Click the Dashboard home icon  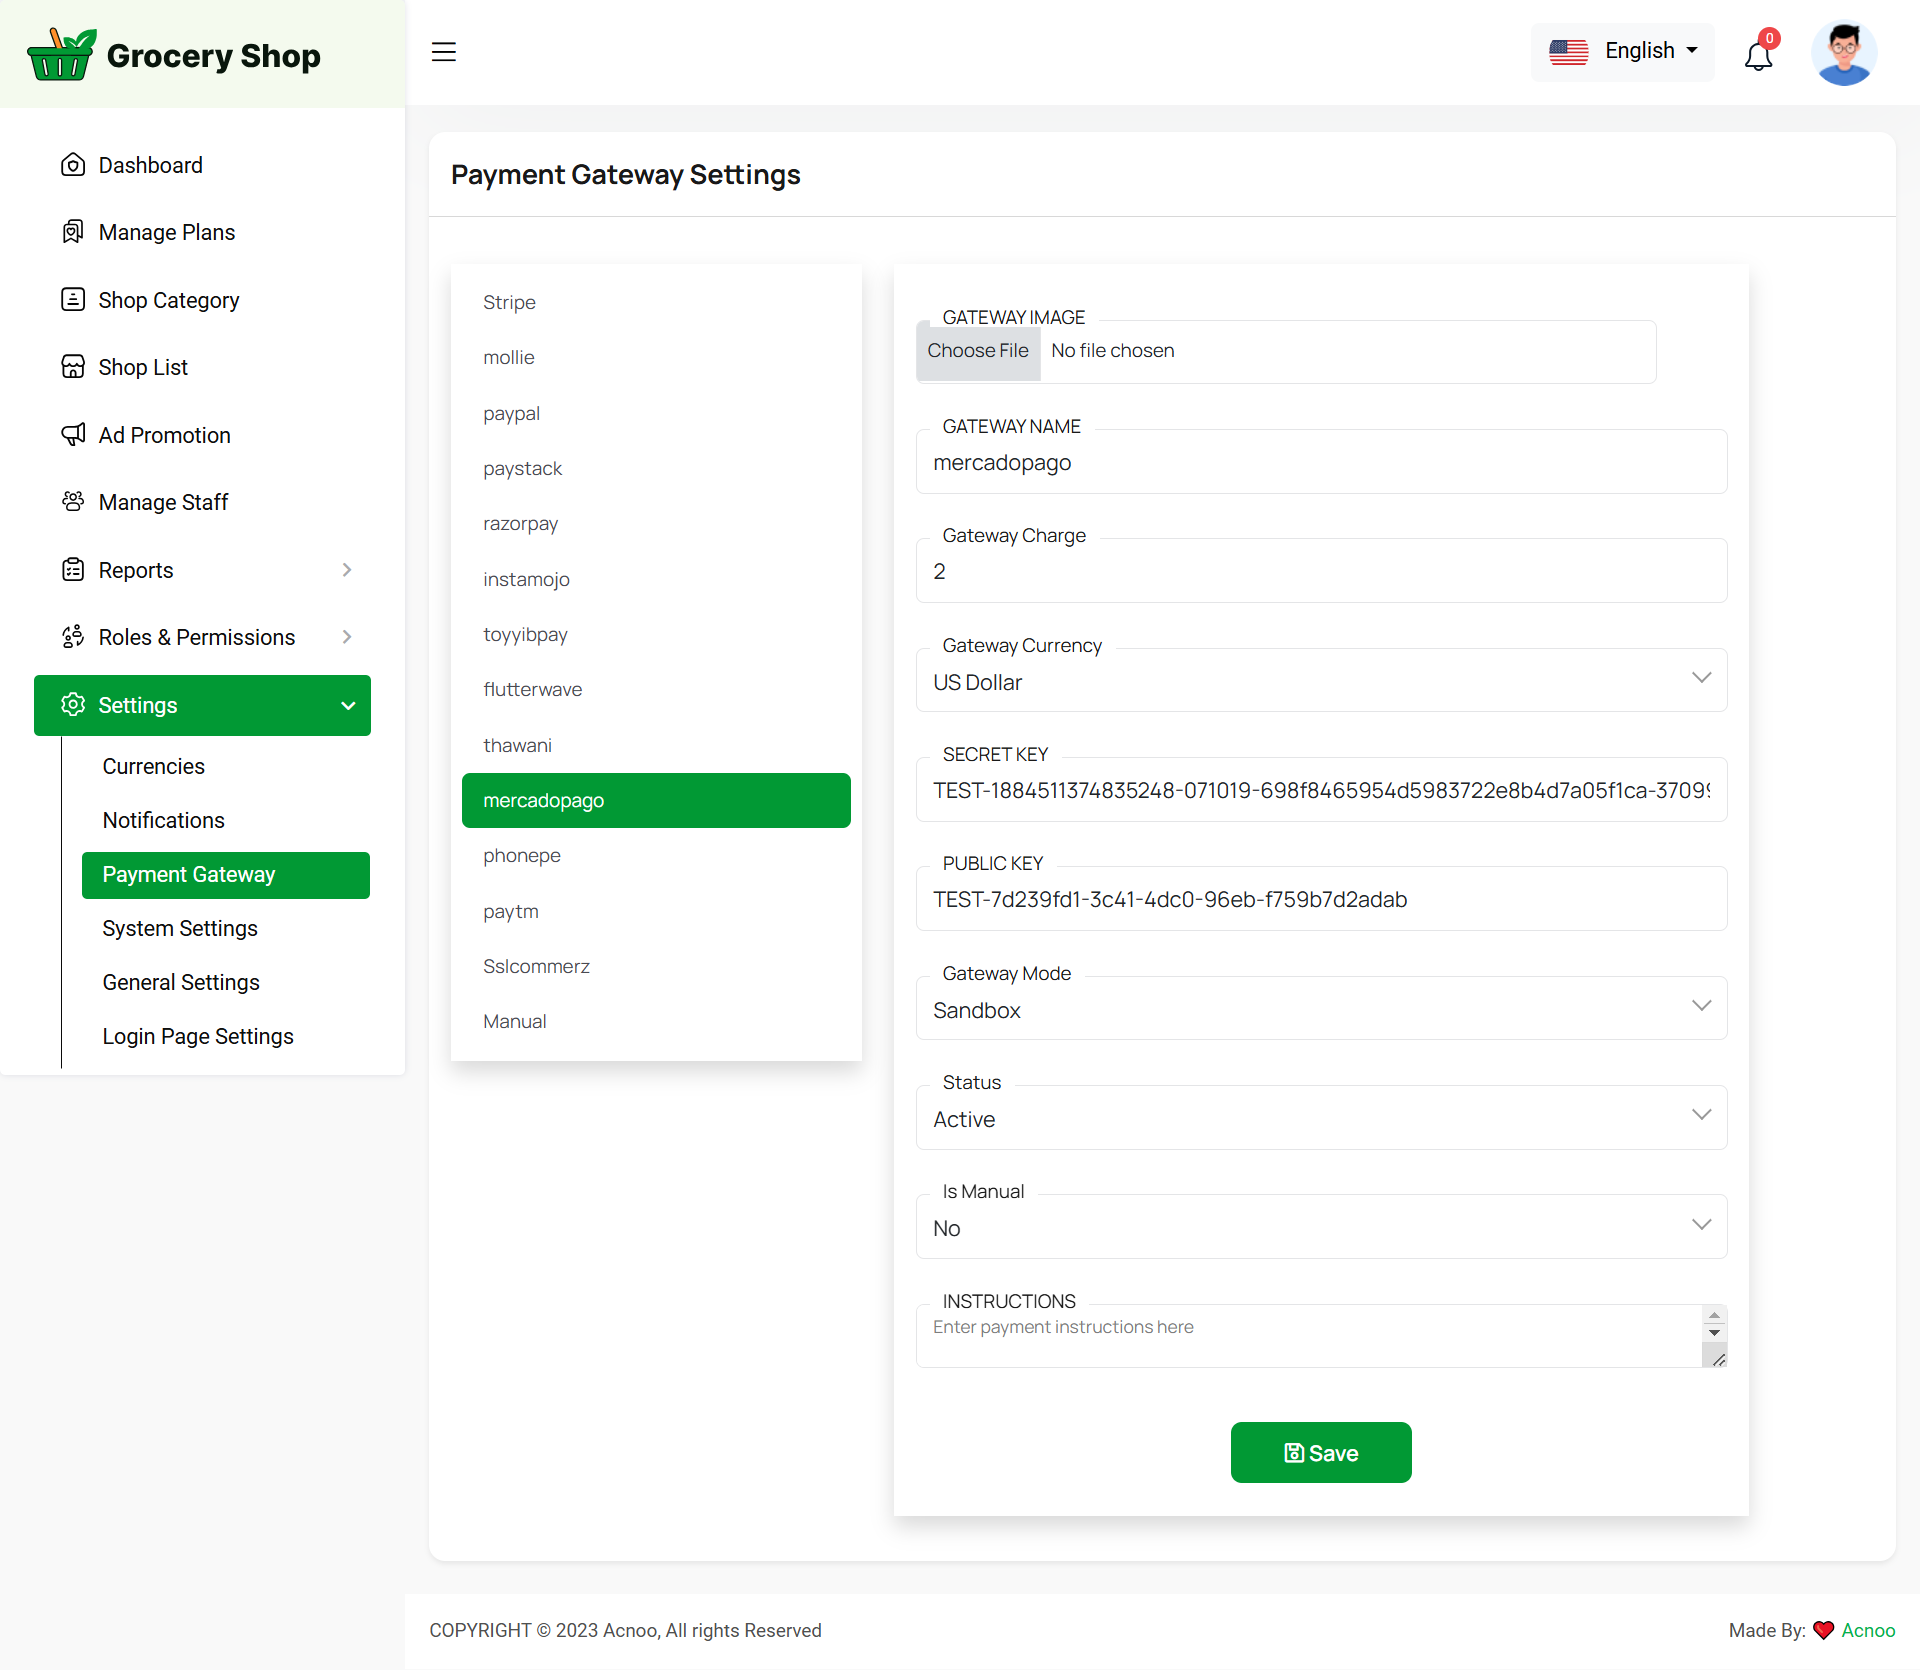pyautogui.click(x=73, y=165)
